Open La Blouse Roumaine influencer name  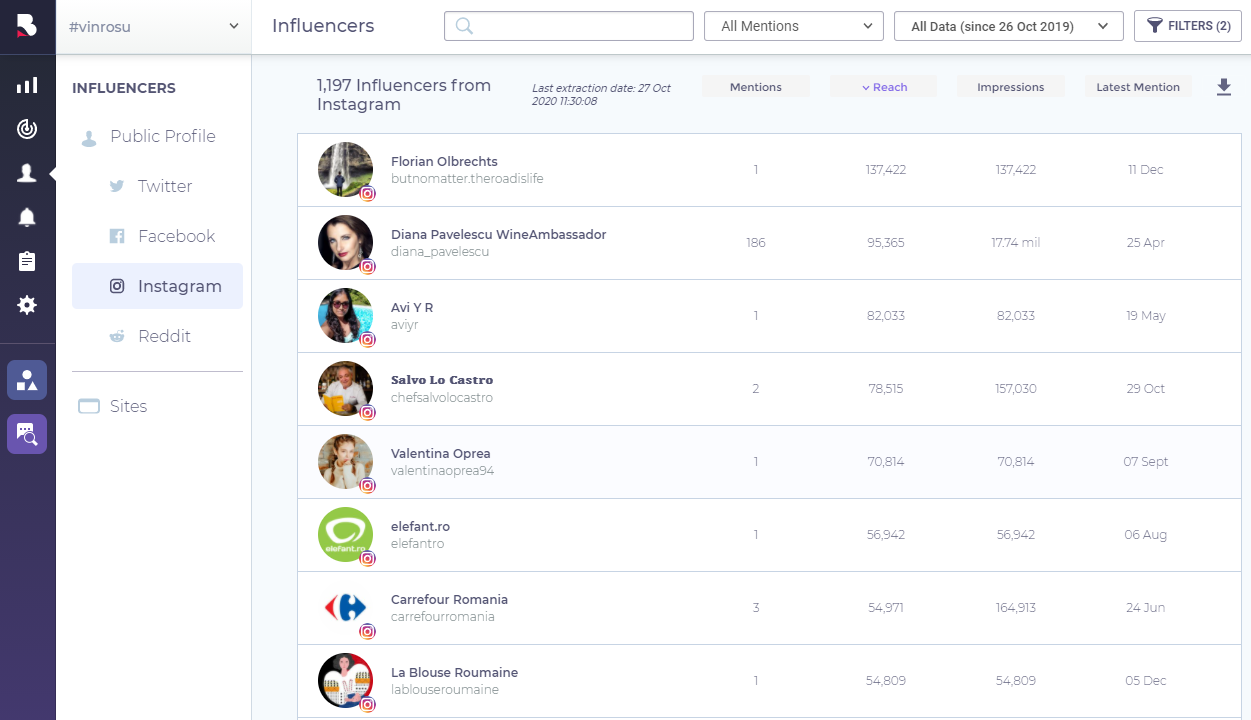(454, 672)
